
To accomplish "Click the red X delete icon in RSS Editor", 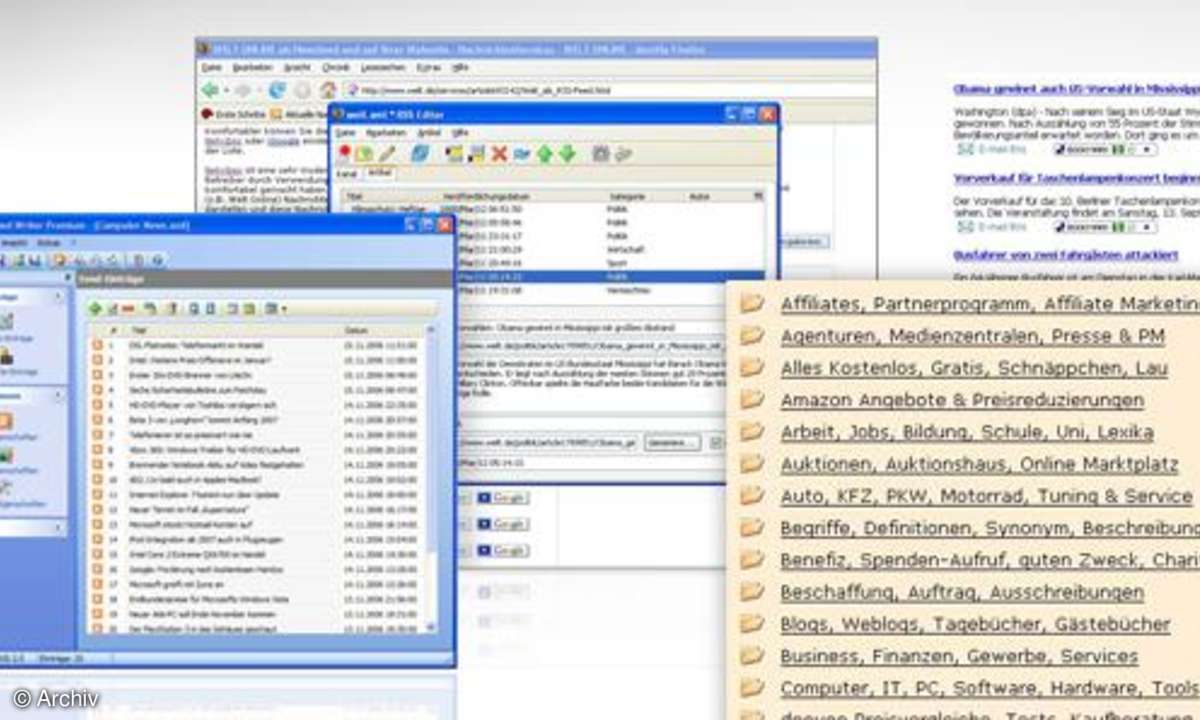I will click(499, 153).
